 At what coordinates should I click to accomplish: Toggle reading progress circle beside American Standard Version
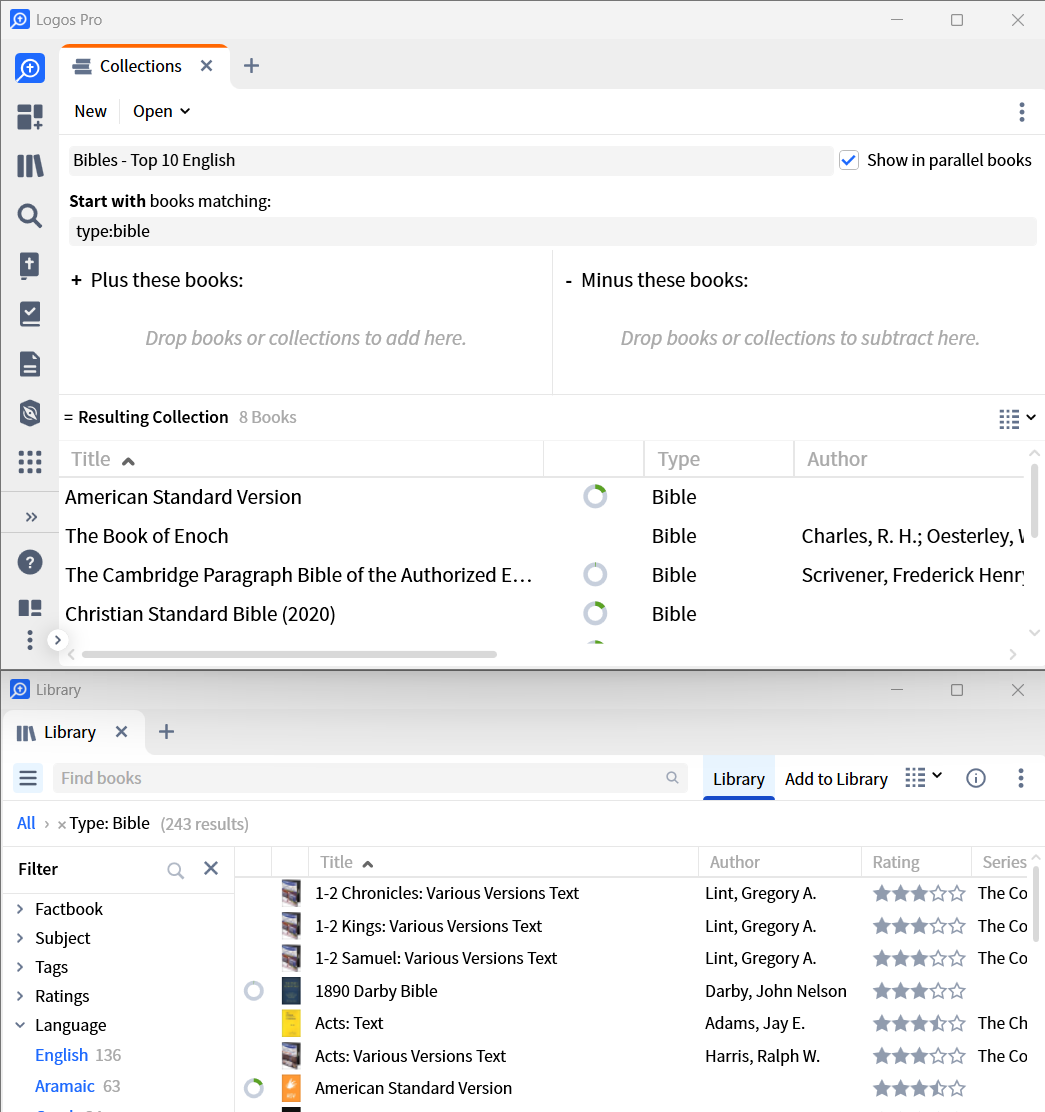coord(595,496)
